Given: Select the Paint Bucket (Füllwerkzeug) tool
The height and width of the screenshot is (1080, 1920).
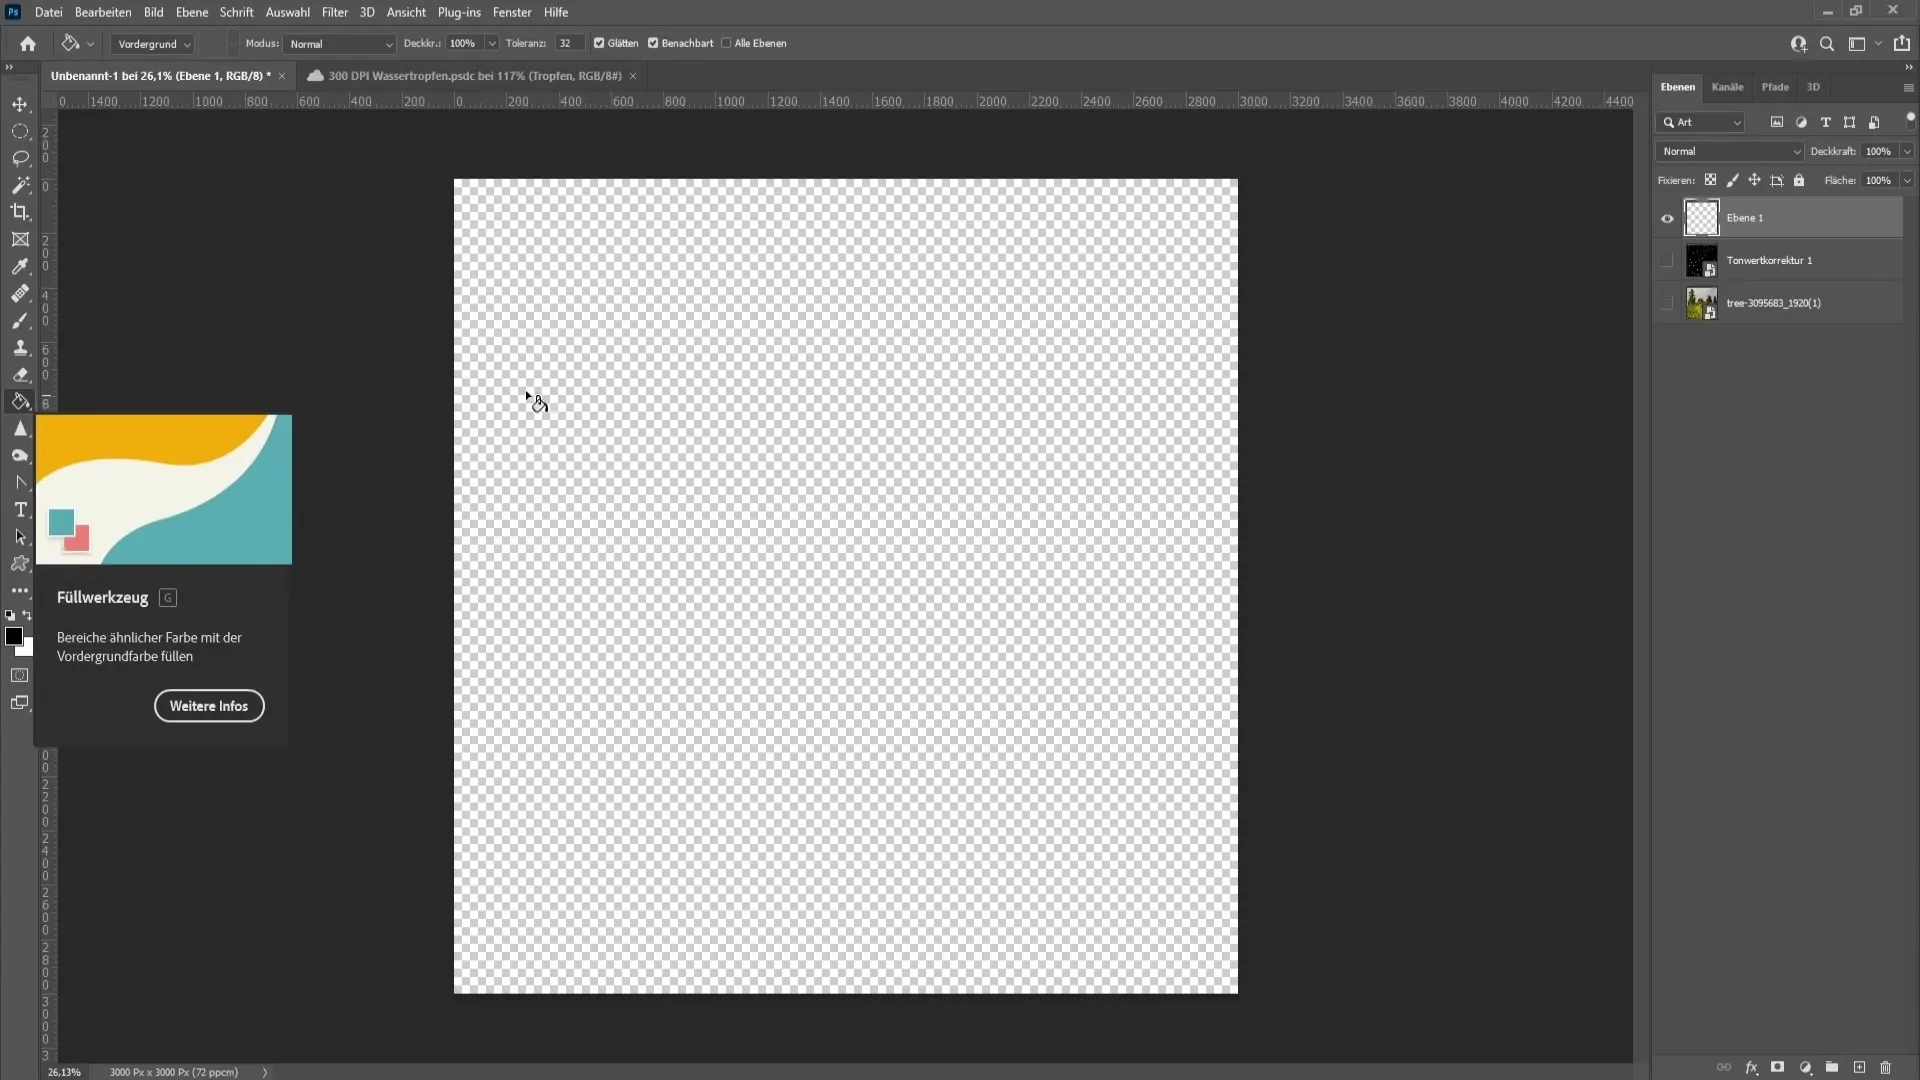Looking at the screenshot, I should [20, 401].
